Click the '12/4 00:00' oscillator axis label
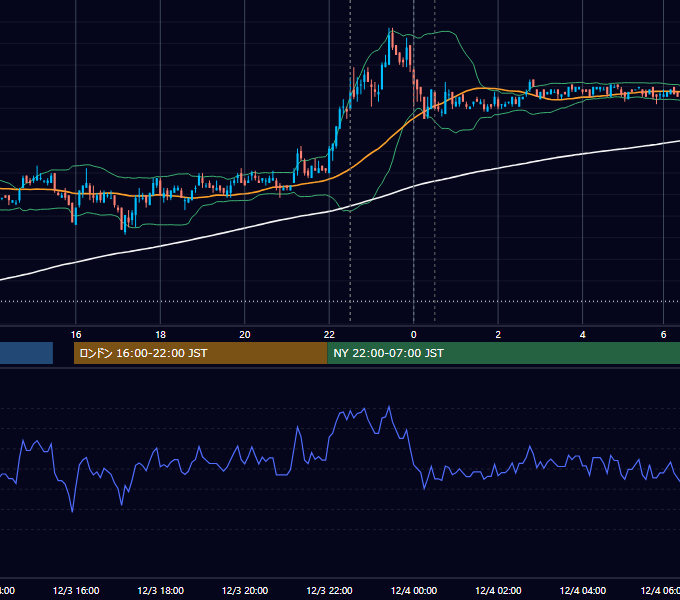Viewport: 680px width, 600px height. coord(414,590)
